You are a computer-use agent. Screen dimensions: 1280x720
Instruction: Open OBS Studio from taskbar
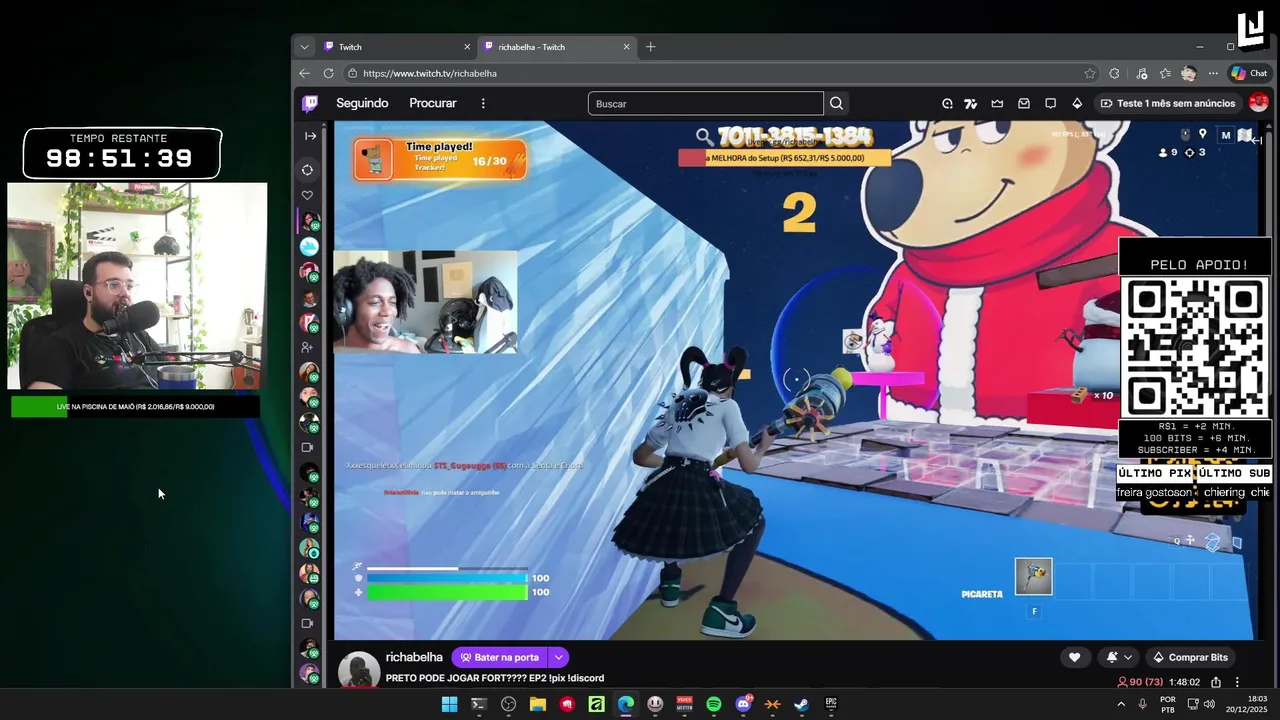pyautogui.click(x=508, y=704)
